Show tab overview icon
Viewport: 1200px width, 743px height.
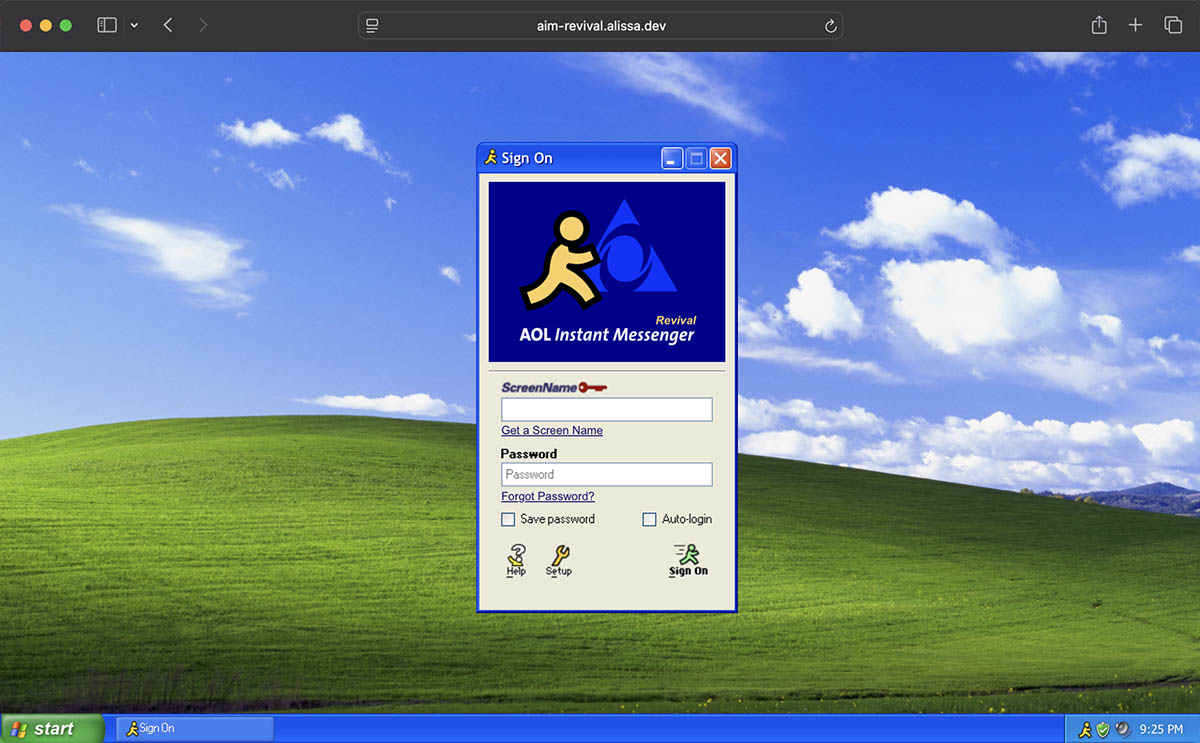click(1173, 25)
